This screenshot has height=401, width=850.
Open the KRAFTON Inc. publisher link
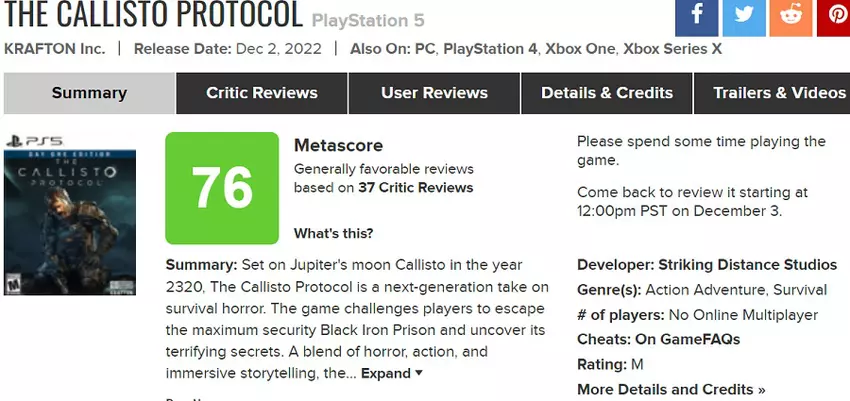point(55,48)
